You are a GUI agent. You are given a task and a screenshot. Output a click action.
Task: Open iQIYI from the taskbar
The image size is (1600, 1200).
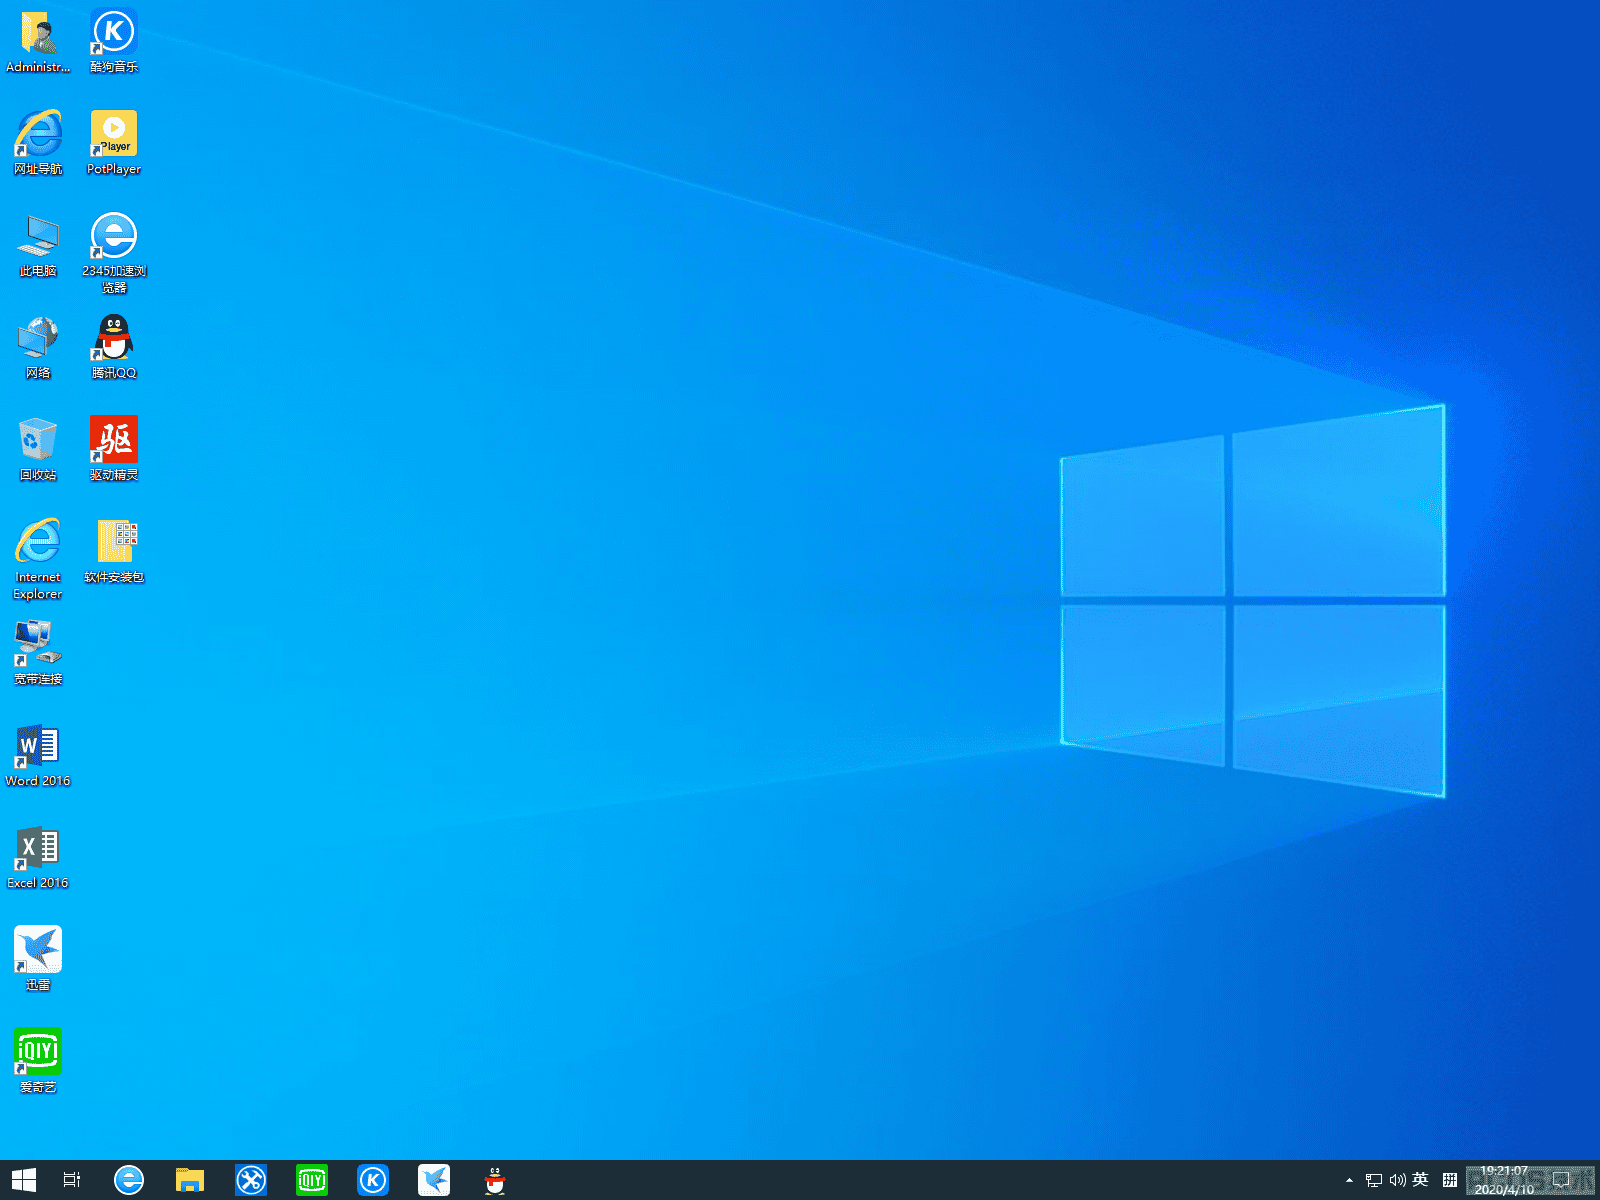[x=312, y=1180]
